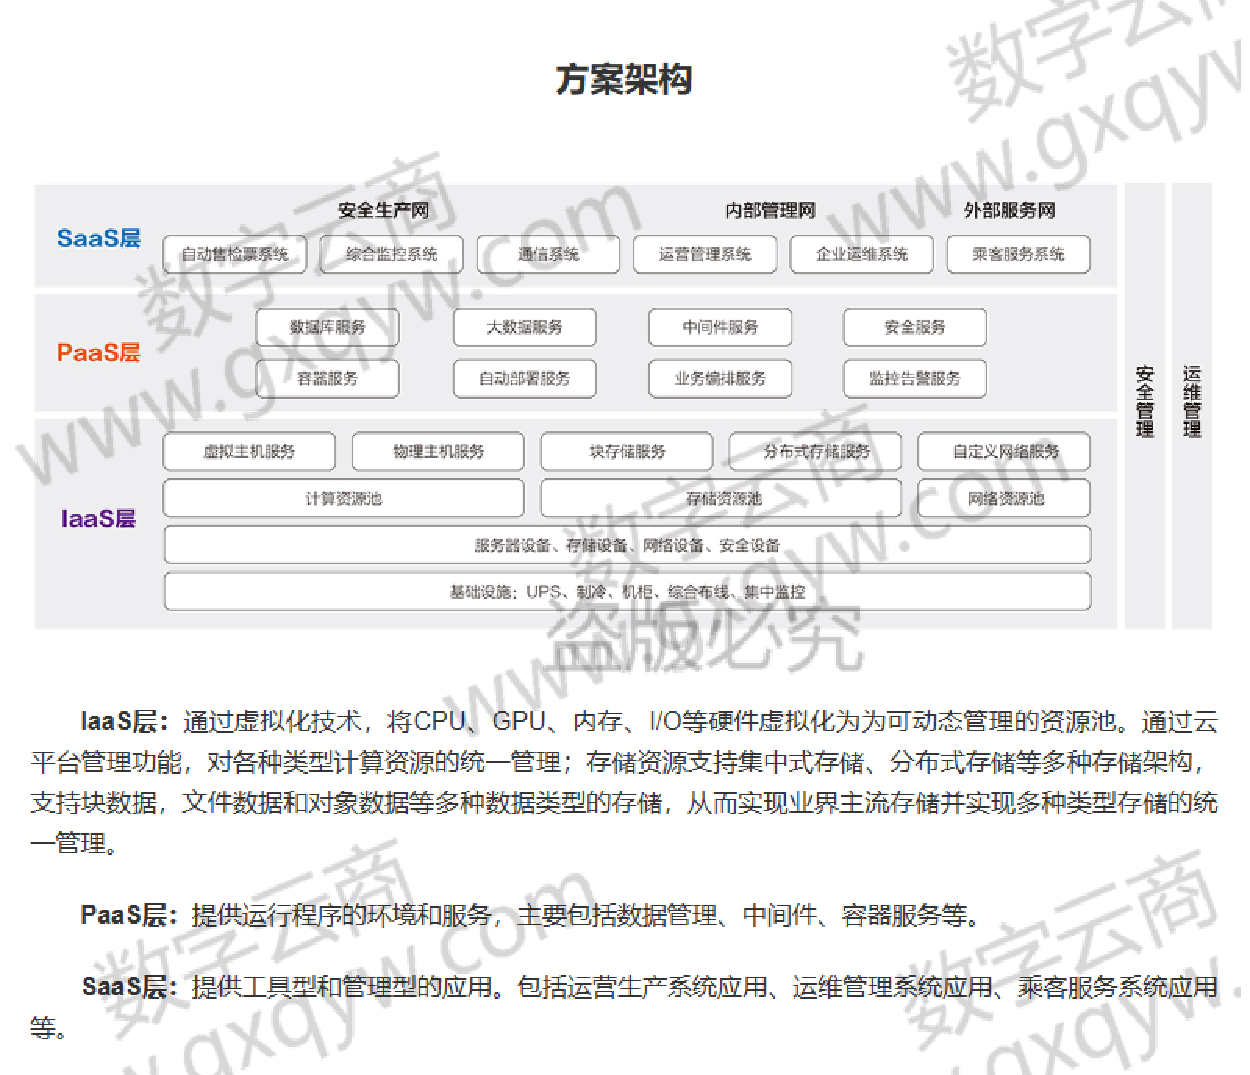The height and width of the screenshot is (1075, 1250).
Task: Click the 通信系统 box
Action: pos(548,254)
